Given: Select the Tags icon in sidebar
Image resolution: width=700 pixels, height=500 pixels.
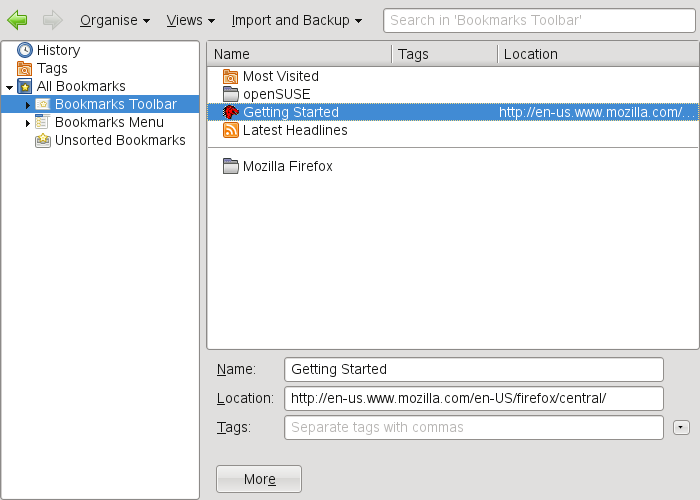Looking at the screenshot, I should pyautogui.click(x=25, y=68).
